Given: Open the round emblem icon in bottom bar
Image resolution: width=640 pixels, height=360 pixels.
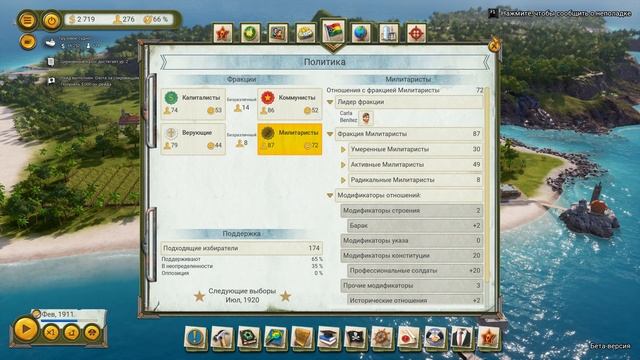Looking at the screenshot, I should (x=435, y=338).
